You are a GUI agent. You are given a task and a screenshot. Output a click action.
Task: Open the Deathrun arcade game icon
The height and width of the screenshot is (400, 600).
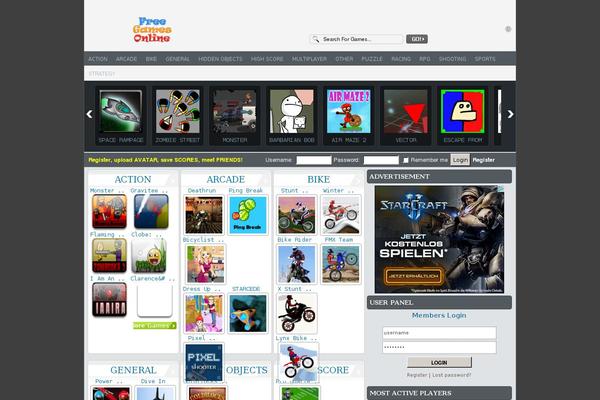click(204, 215)
